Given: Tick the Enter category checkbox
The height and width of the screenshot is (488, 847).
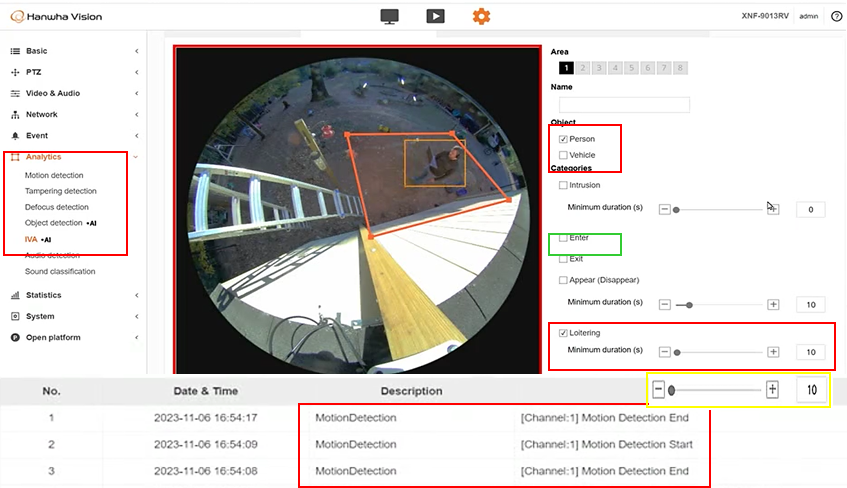Looking at the screenshot, I should click(x=564, y=238).
